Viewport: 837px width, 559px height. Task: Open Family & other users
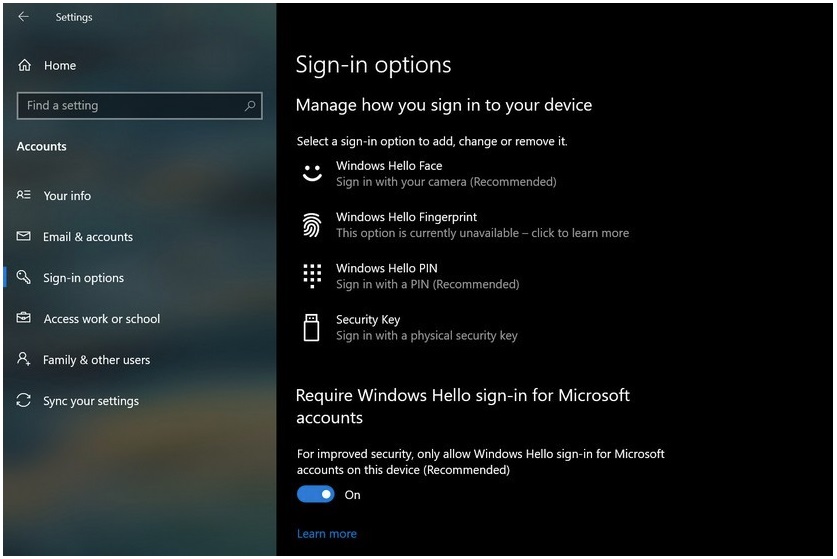click(96, 360)
